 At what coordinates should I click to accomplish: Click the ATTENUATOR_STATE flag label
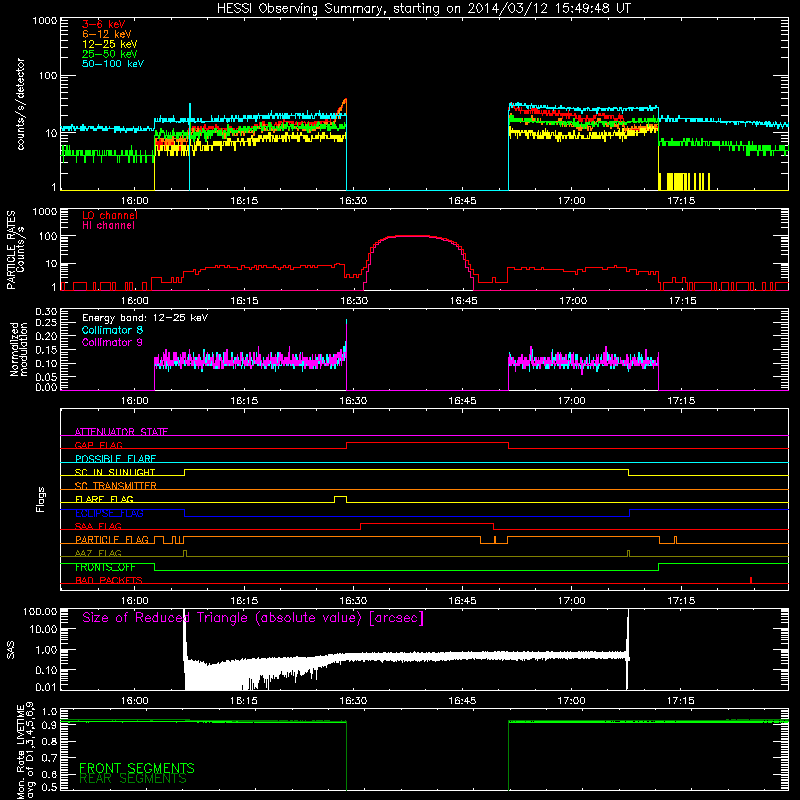click(x=121, y=432)
